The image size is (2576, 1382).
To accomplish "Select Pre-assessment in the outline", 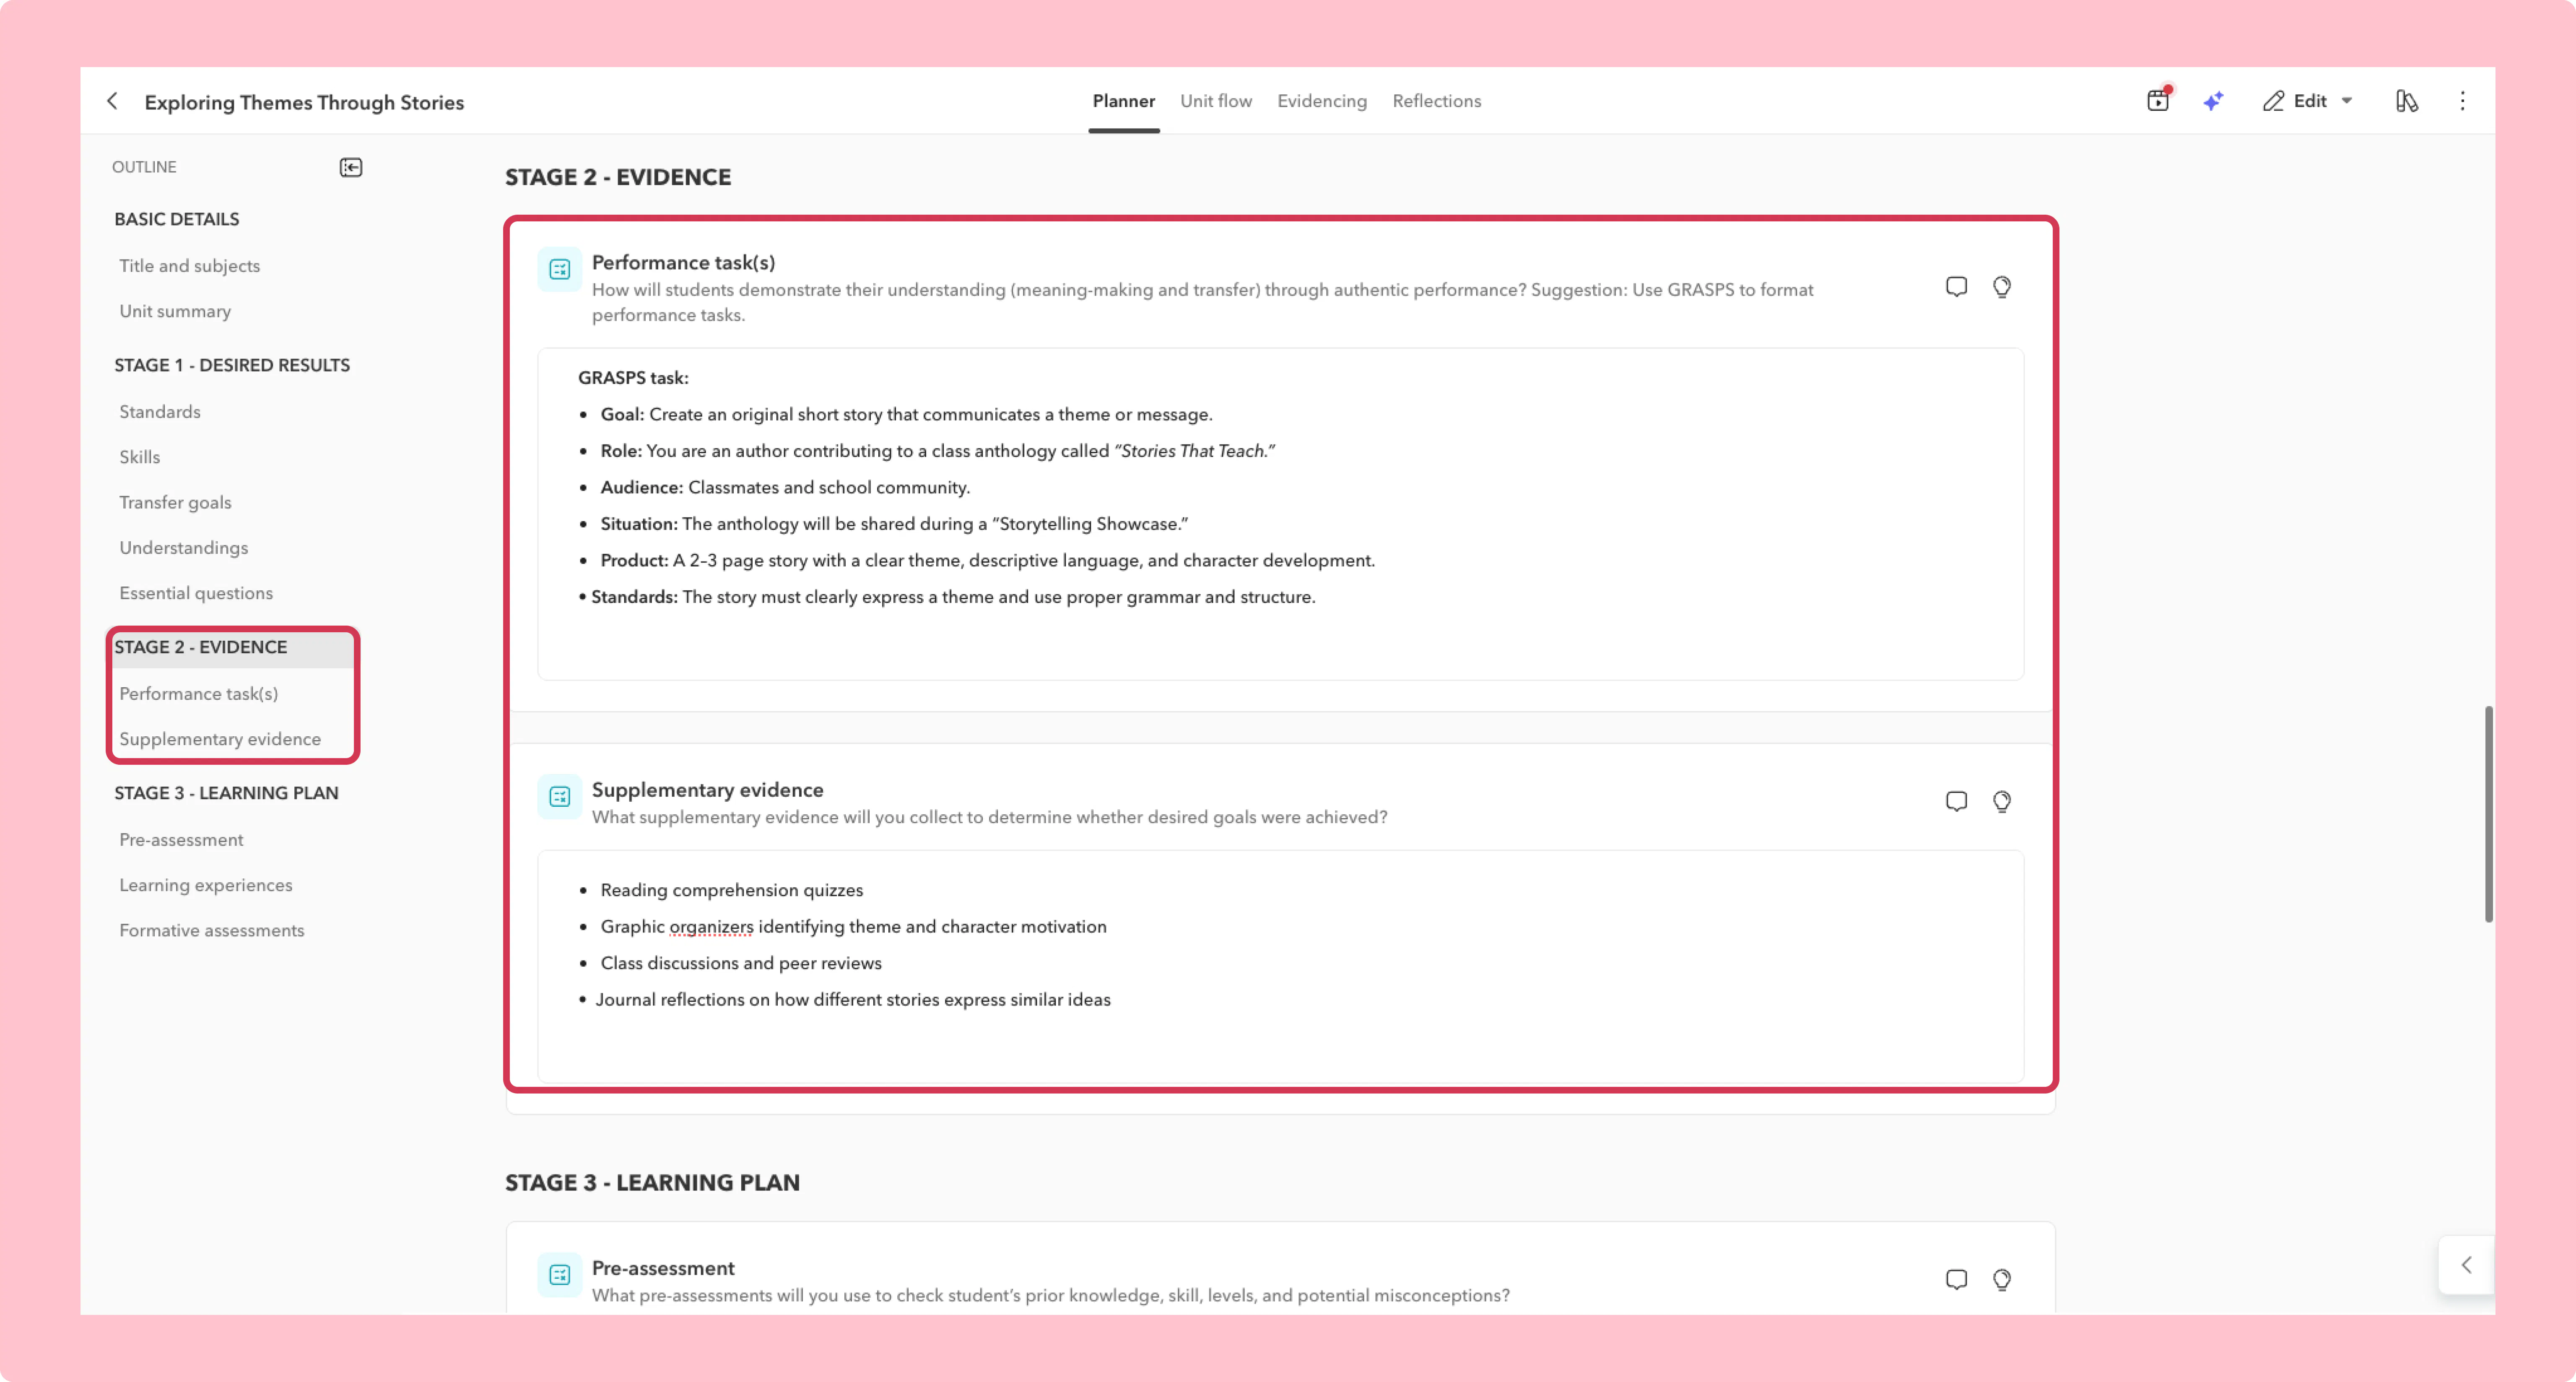I will click(x=181, y=840).
